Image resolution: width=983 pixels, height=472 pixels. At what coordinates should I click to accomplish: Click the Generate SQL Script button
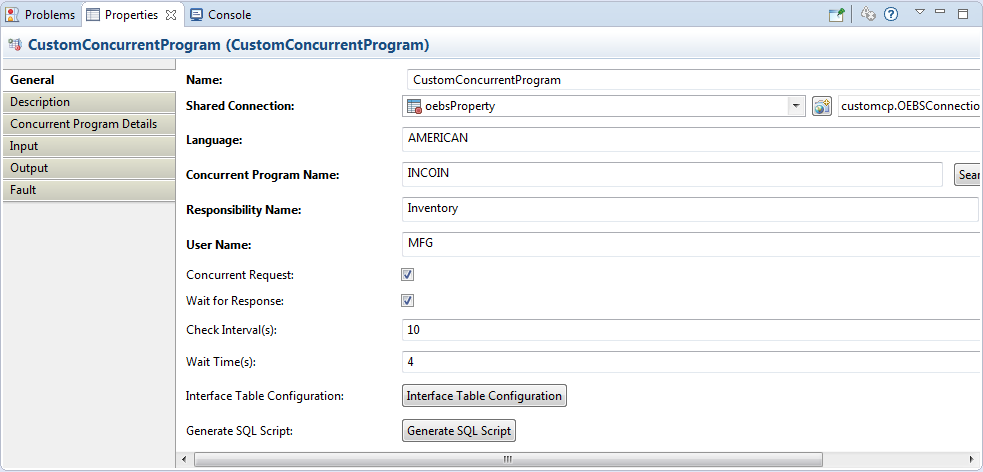(x=460, y=431)
